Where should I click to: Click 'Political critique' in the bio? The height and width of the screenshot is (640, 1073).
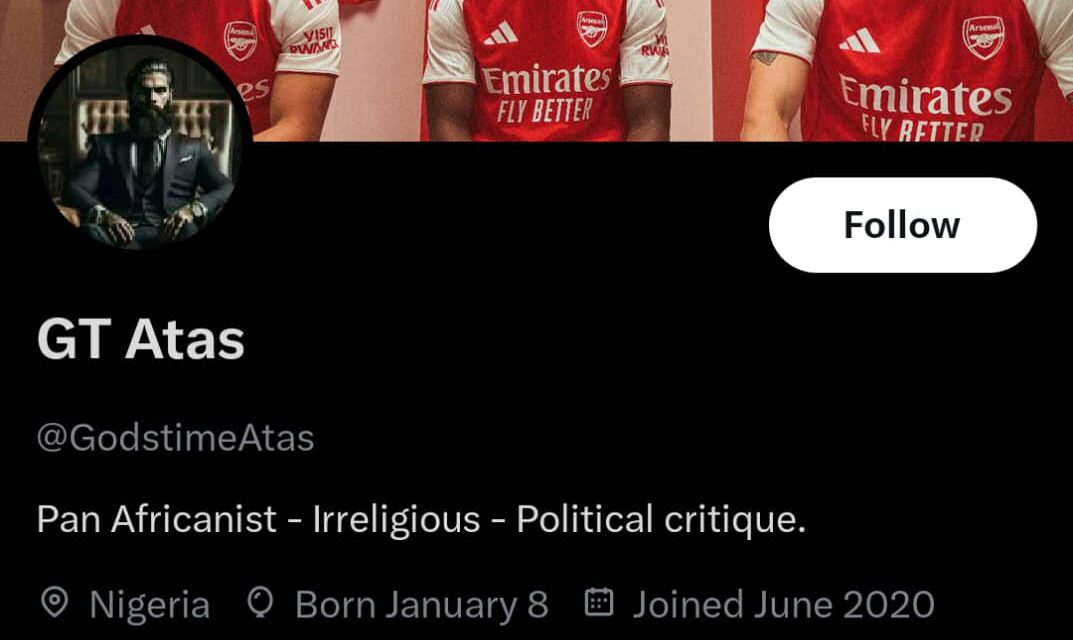pyautogui.click(x=660, y=520)
